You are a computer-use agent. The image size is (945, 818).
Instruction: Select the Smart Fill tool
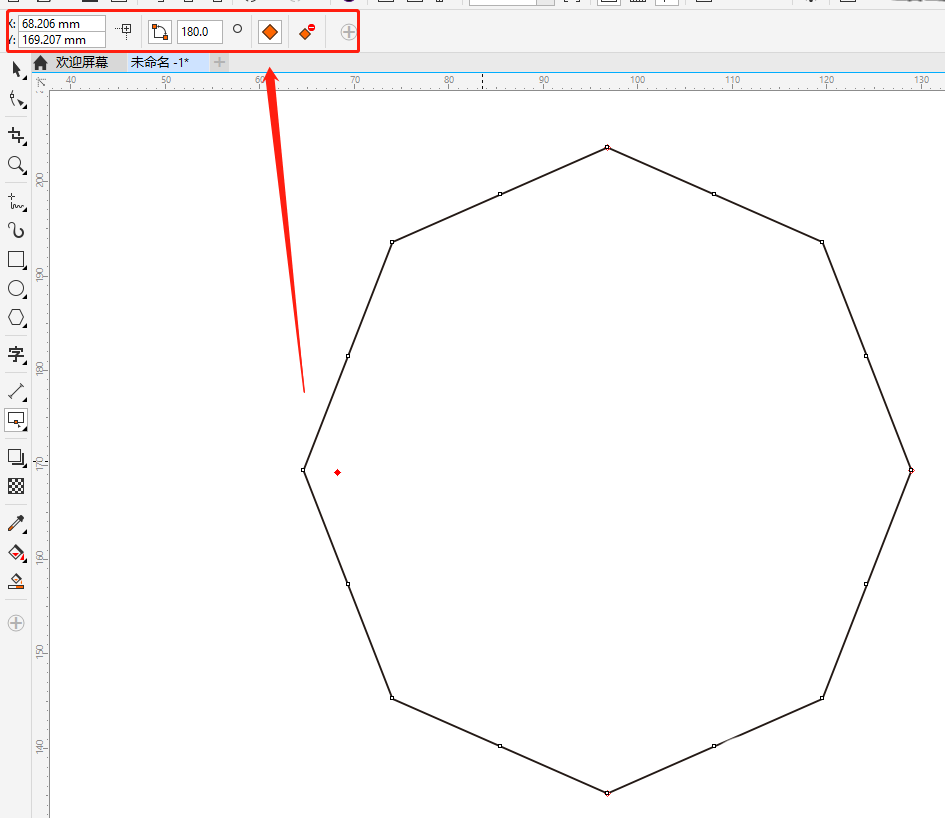[x=16, y=581]
